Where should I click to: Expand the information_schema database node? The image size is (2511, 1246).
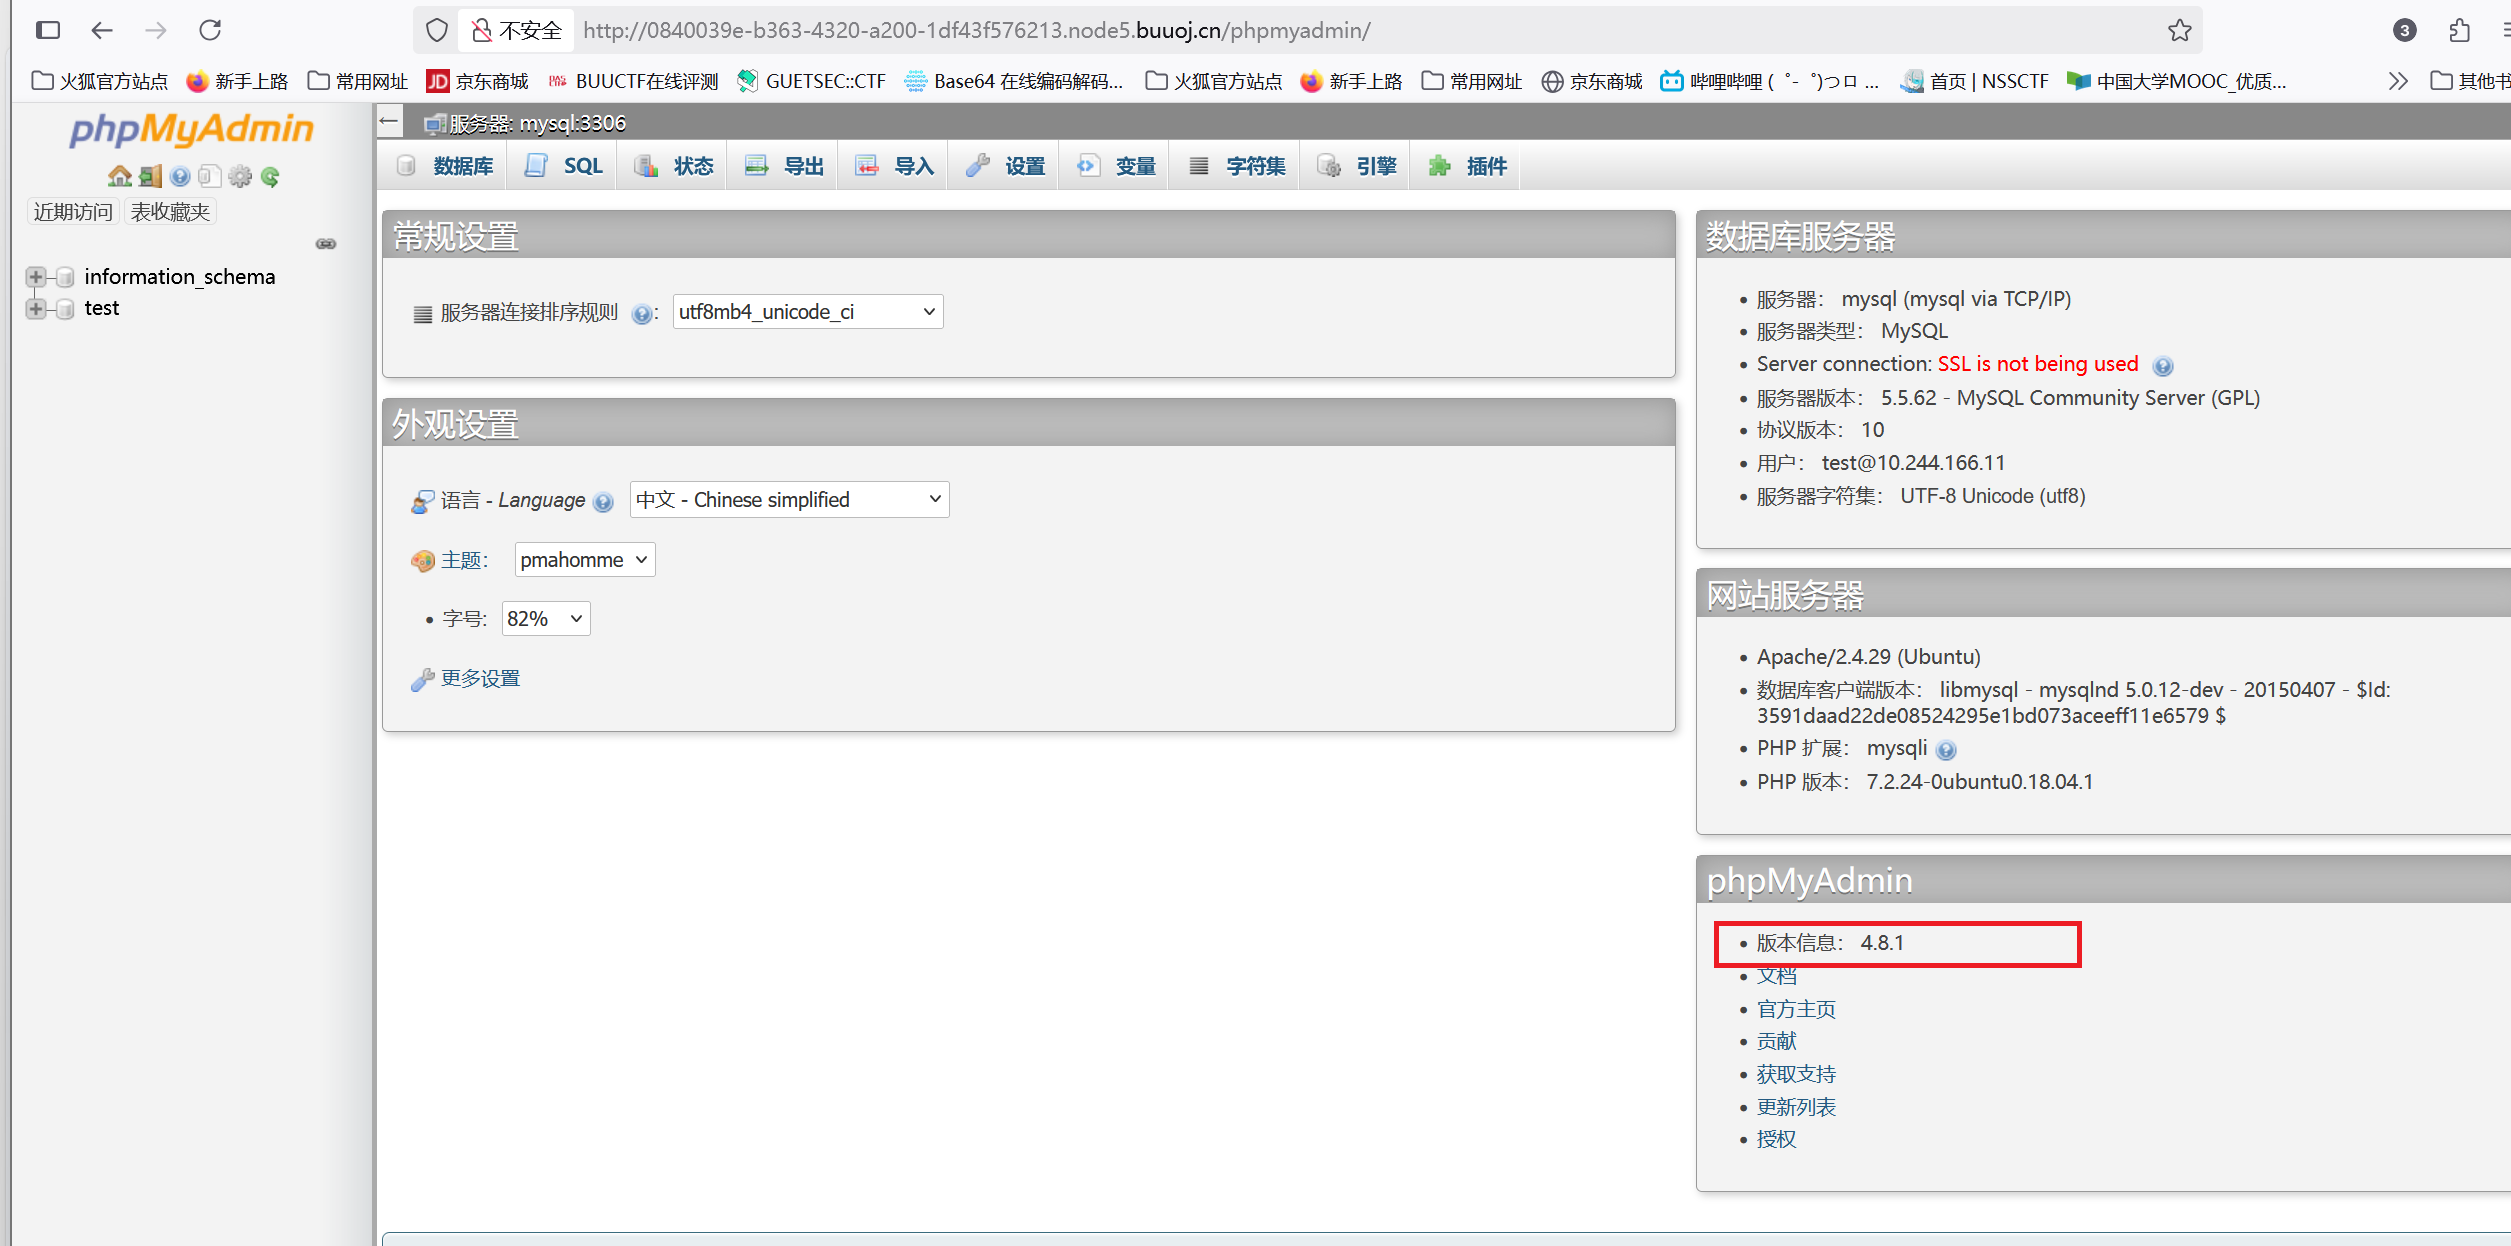tap(36, 277)
